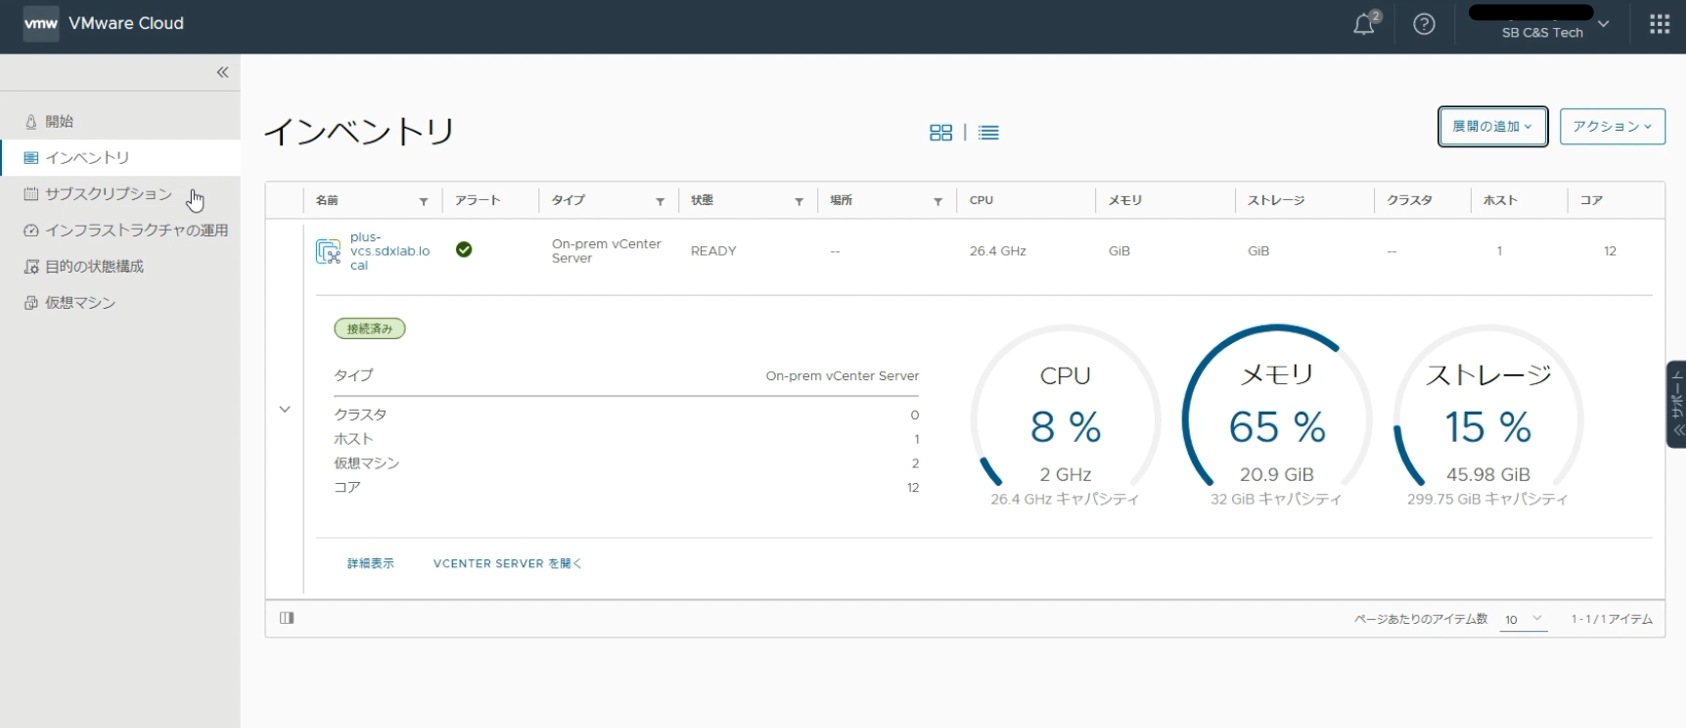Click 20.9 GiB memory value
The height and width of the screenshot is (728, 1686).
pyautogui.click(x=1277, y=475)
